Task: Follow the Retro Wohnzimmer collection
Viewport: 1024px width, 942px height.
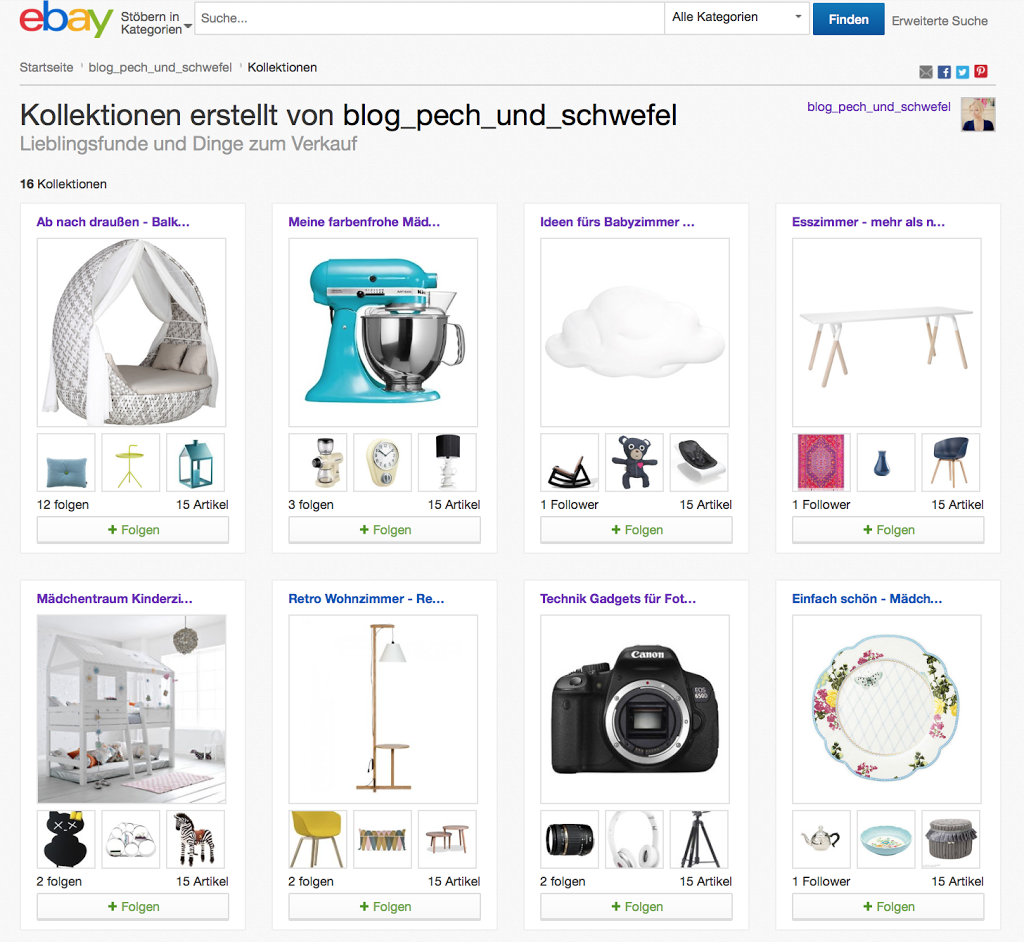Action: 385,907
